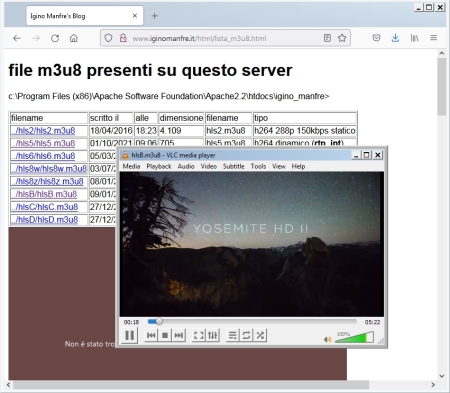
Task: Open Firefox downloads panel
Action: pos(395,38)
